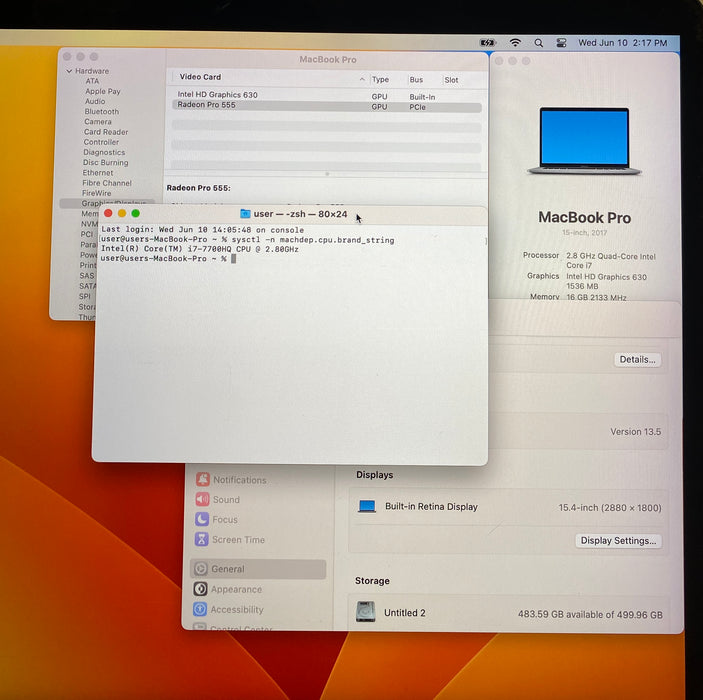The image size is (703, 700).
Task: Select ATA in System Information sidebar
Action: [92, 81]
